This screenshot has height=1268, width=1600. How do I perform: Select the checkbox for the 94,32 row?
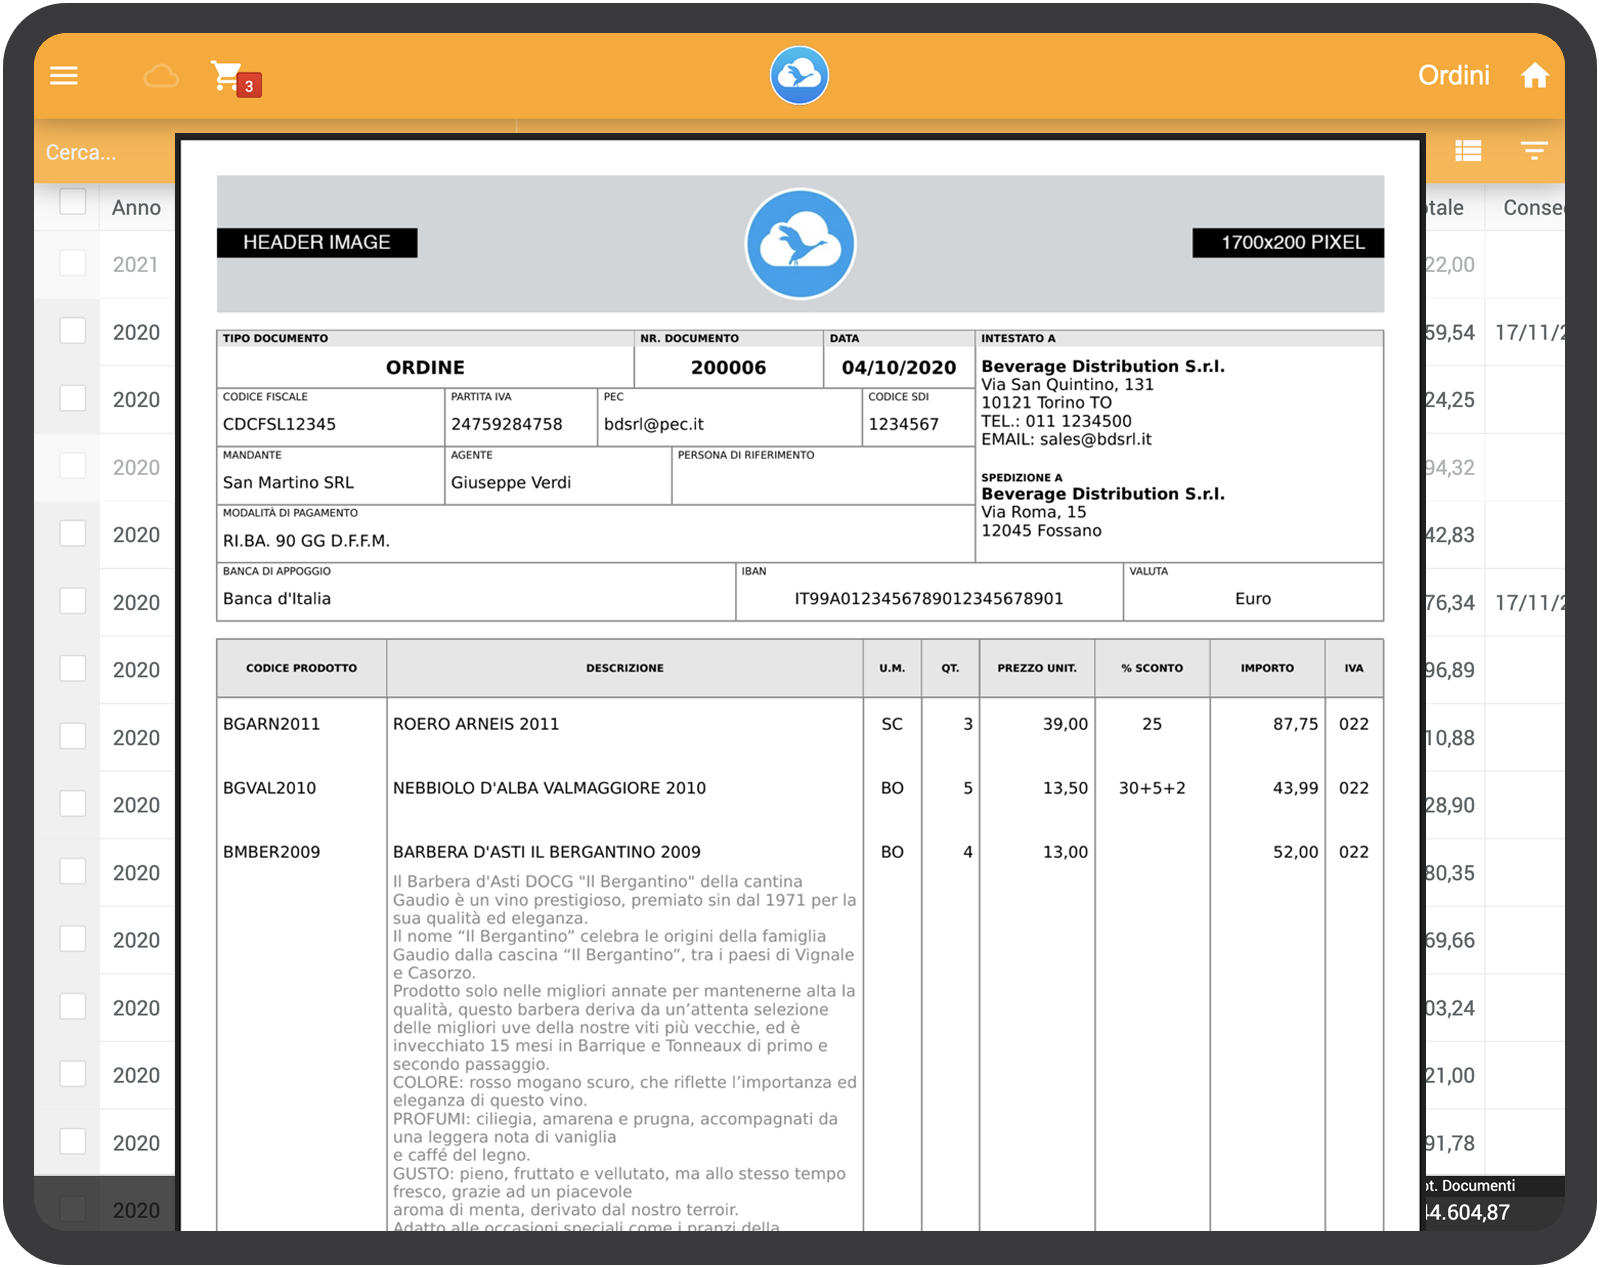tap(73, 466)
